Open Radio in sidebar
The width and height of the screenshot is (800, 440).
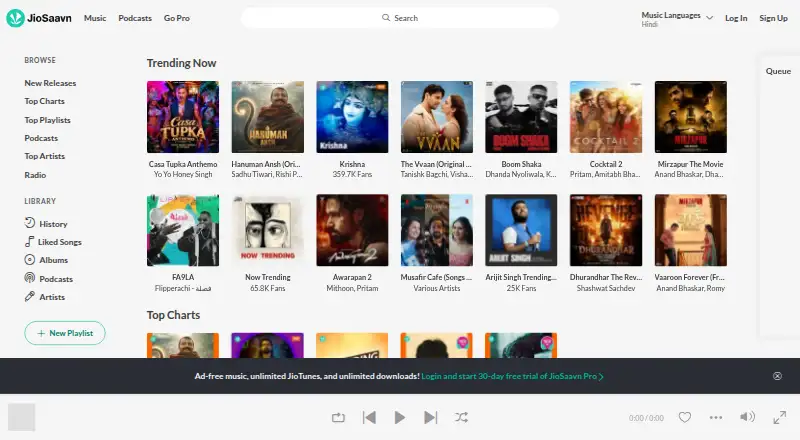(35, 175)
